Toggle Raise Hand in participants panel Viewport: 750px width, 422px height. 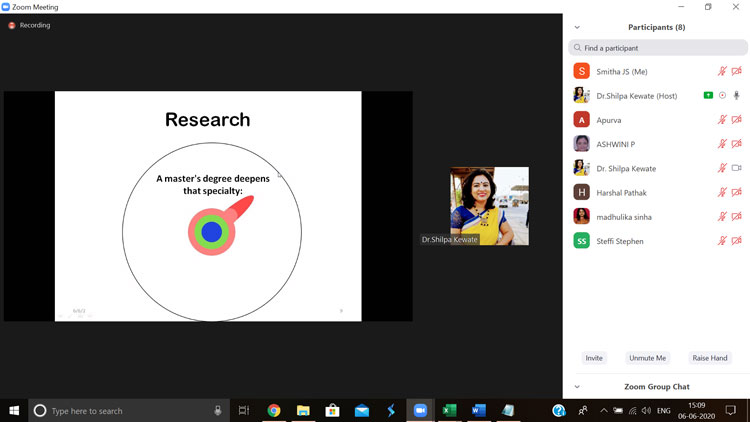[x=710, y=358]
